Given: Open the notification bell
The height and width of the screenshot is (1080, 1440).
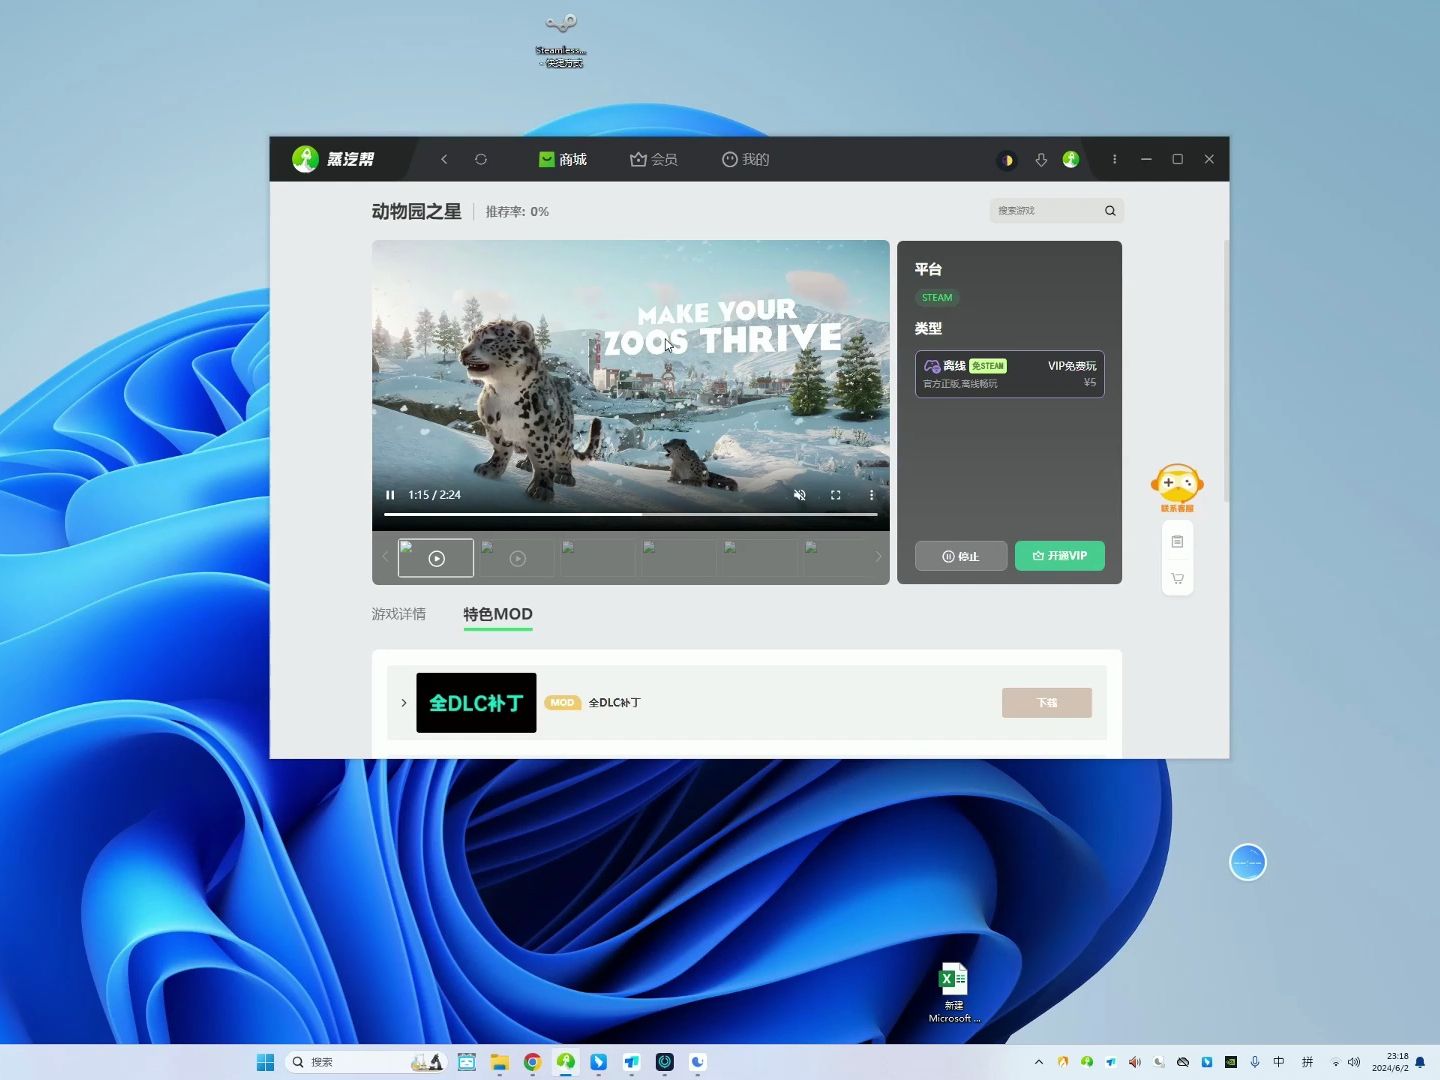Looking at the screenshot, I should 1420,1062.
